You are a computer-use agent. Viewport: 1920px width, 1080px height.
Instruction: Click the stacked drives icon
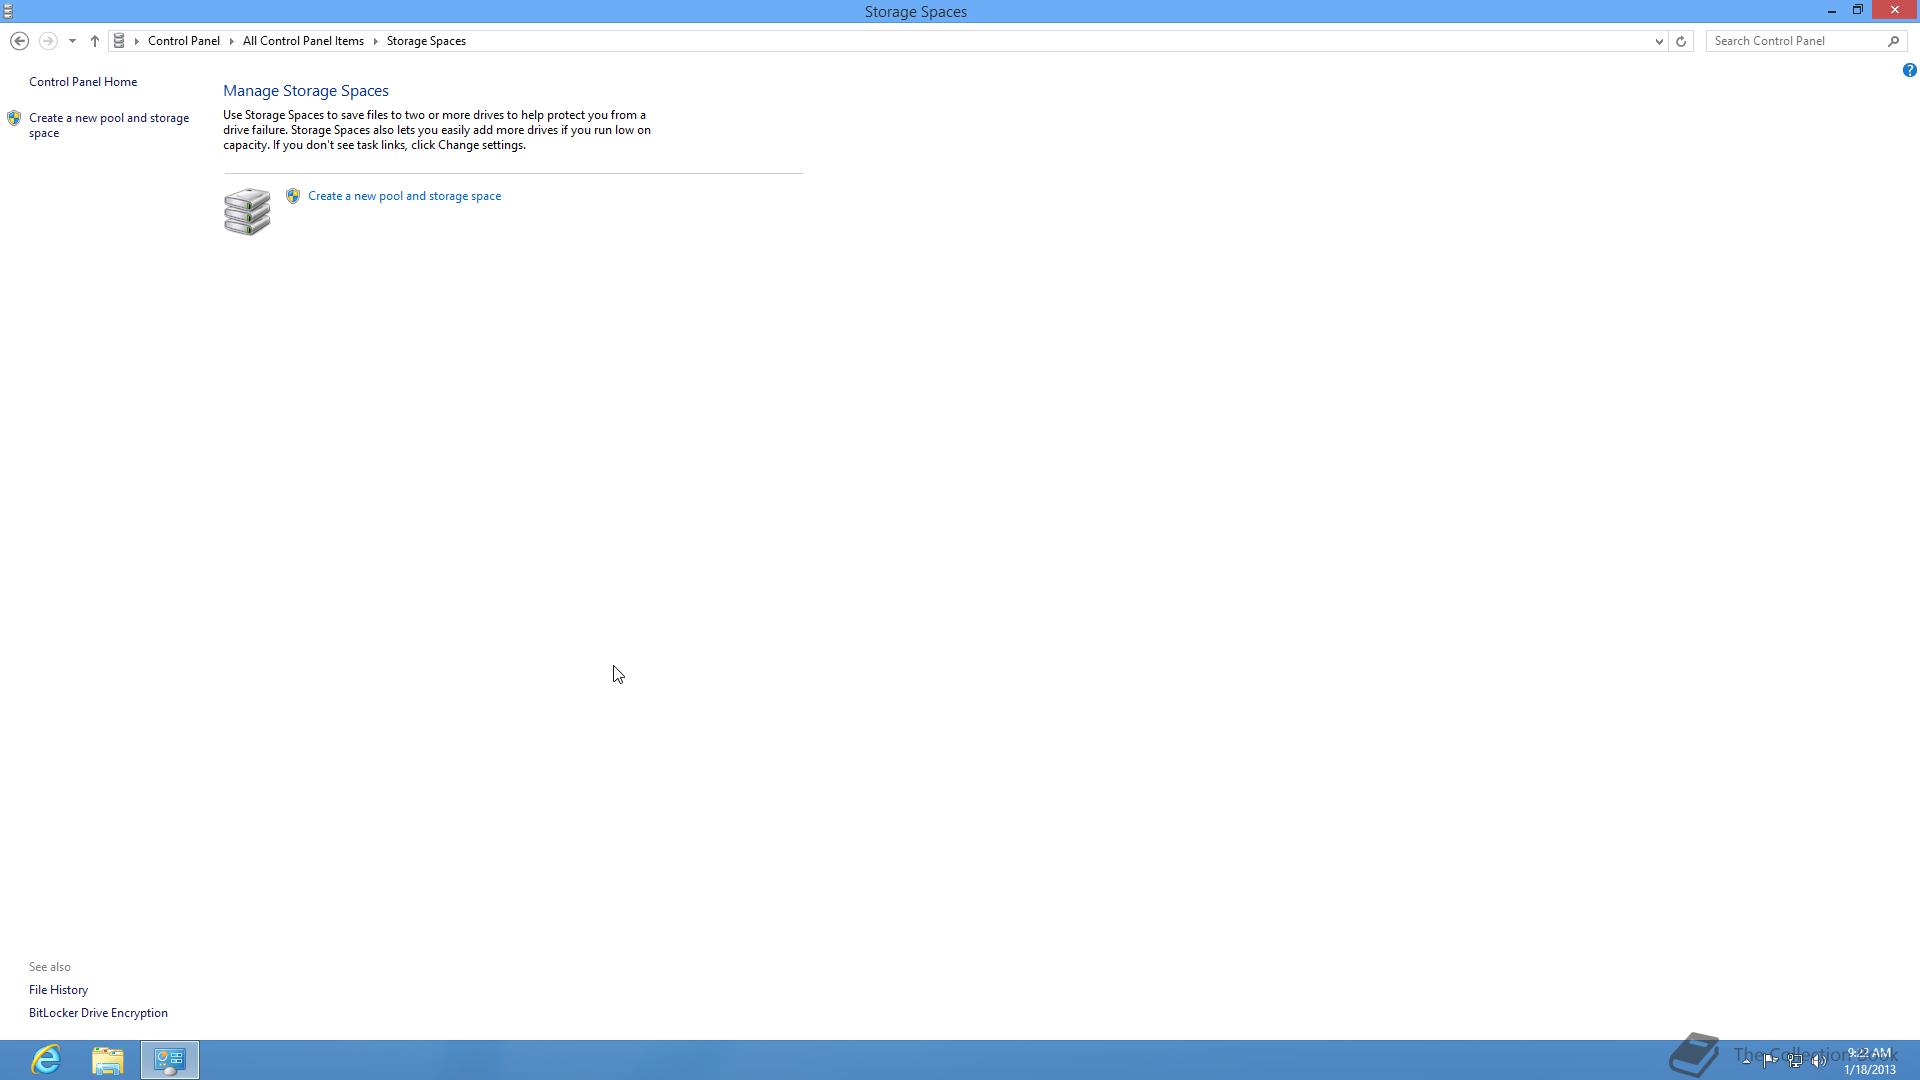click(x=247, y=211)
